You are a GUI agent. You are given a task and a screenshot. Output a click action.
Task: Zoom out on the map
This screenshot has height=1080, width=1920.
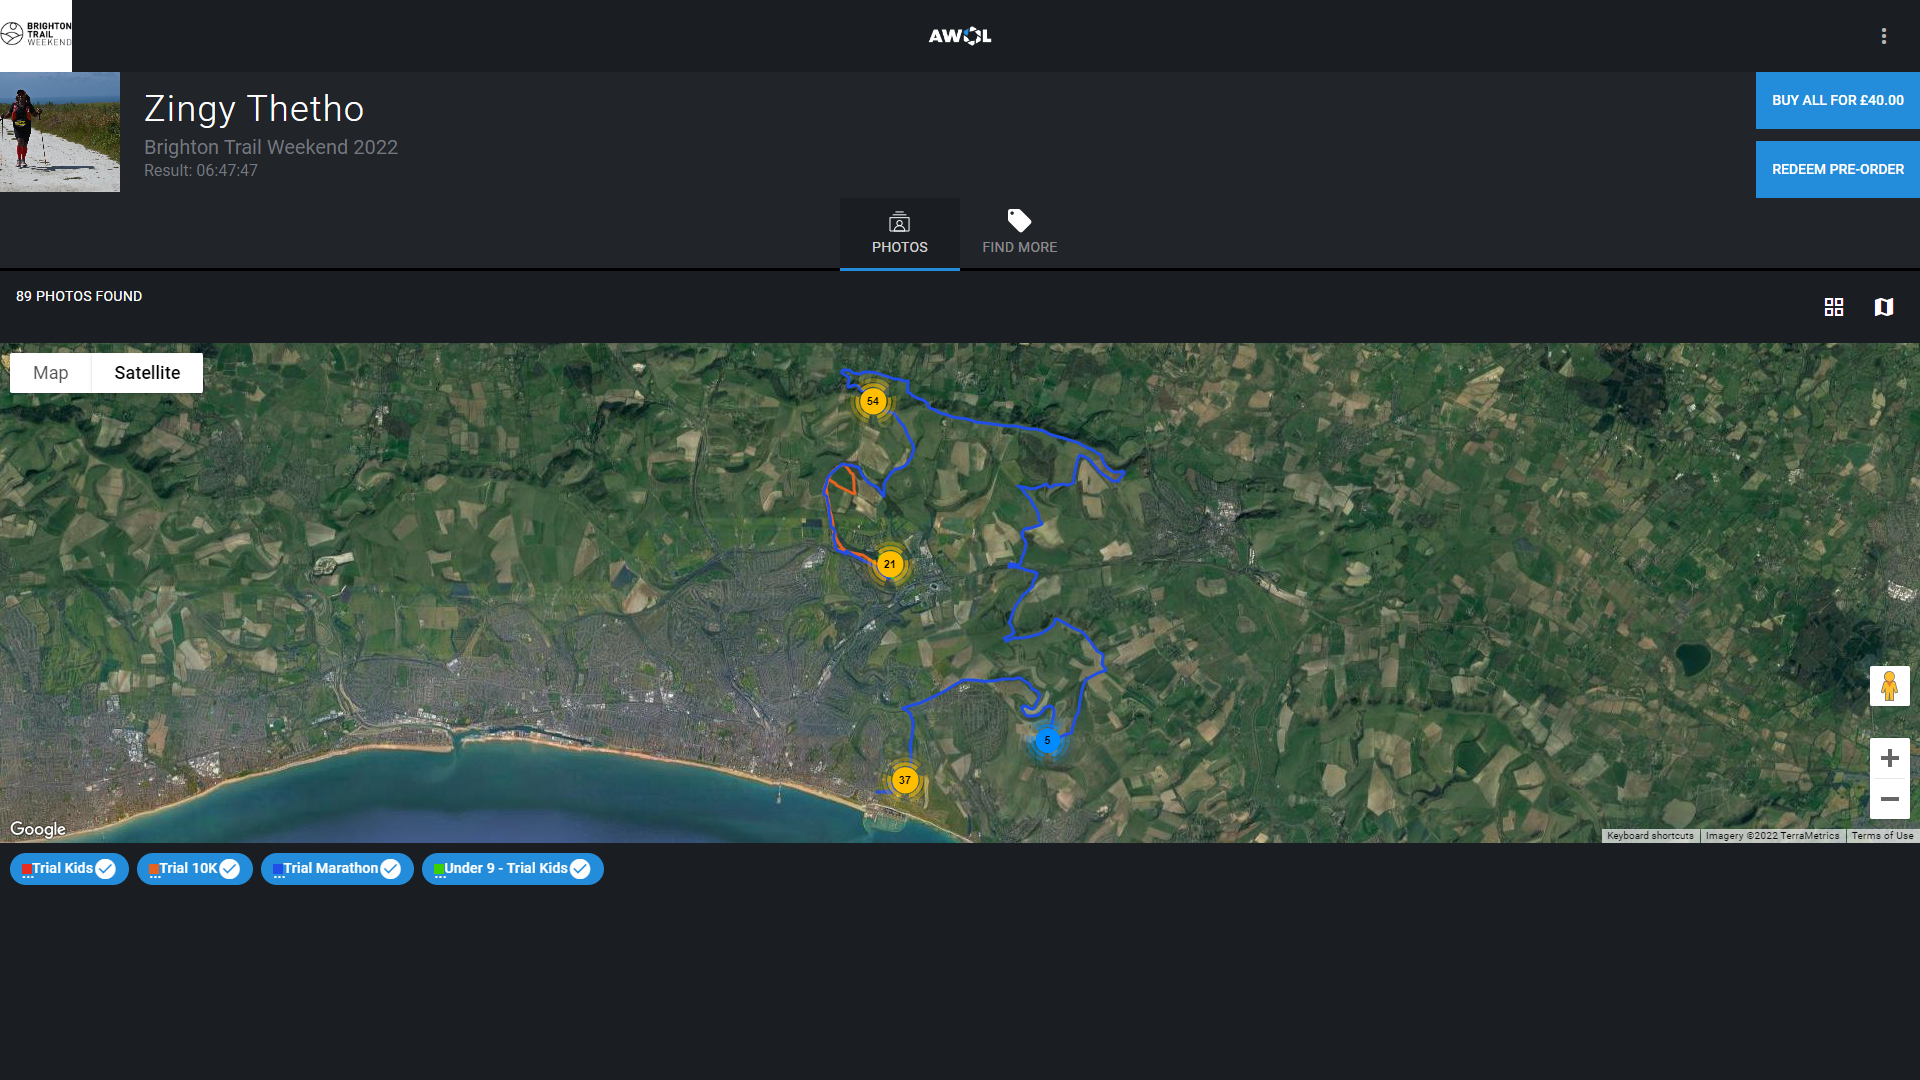point(1889,799)
